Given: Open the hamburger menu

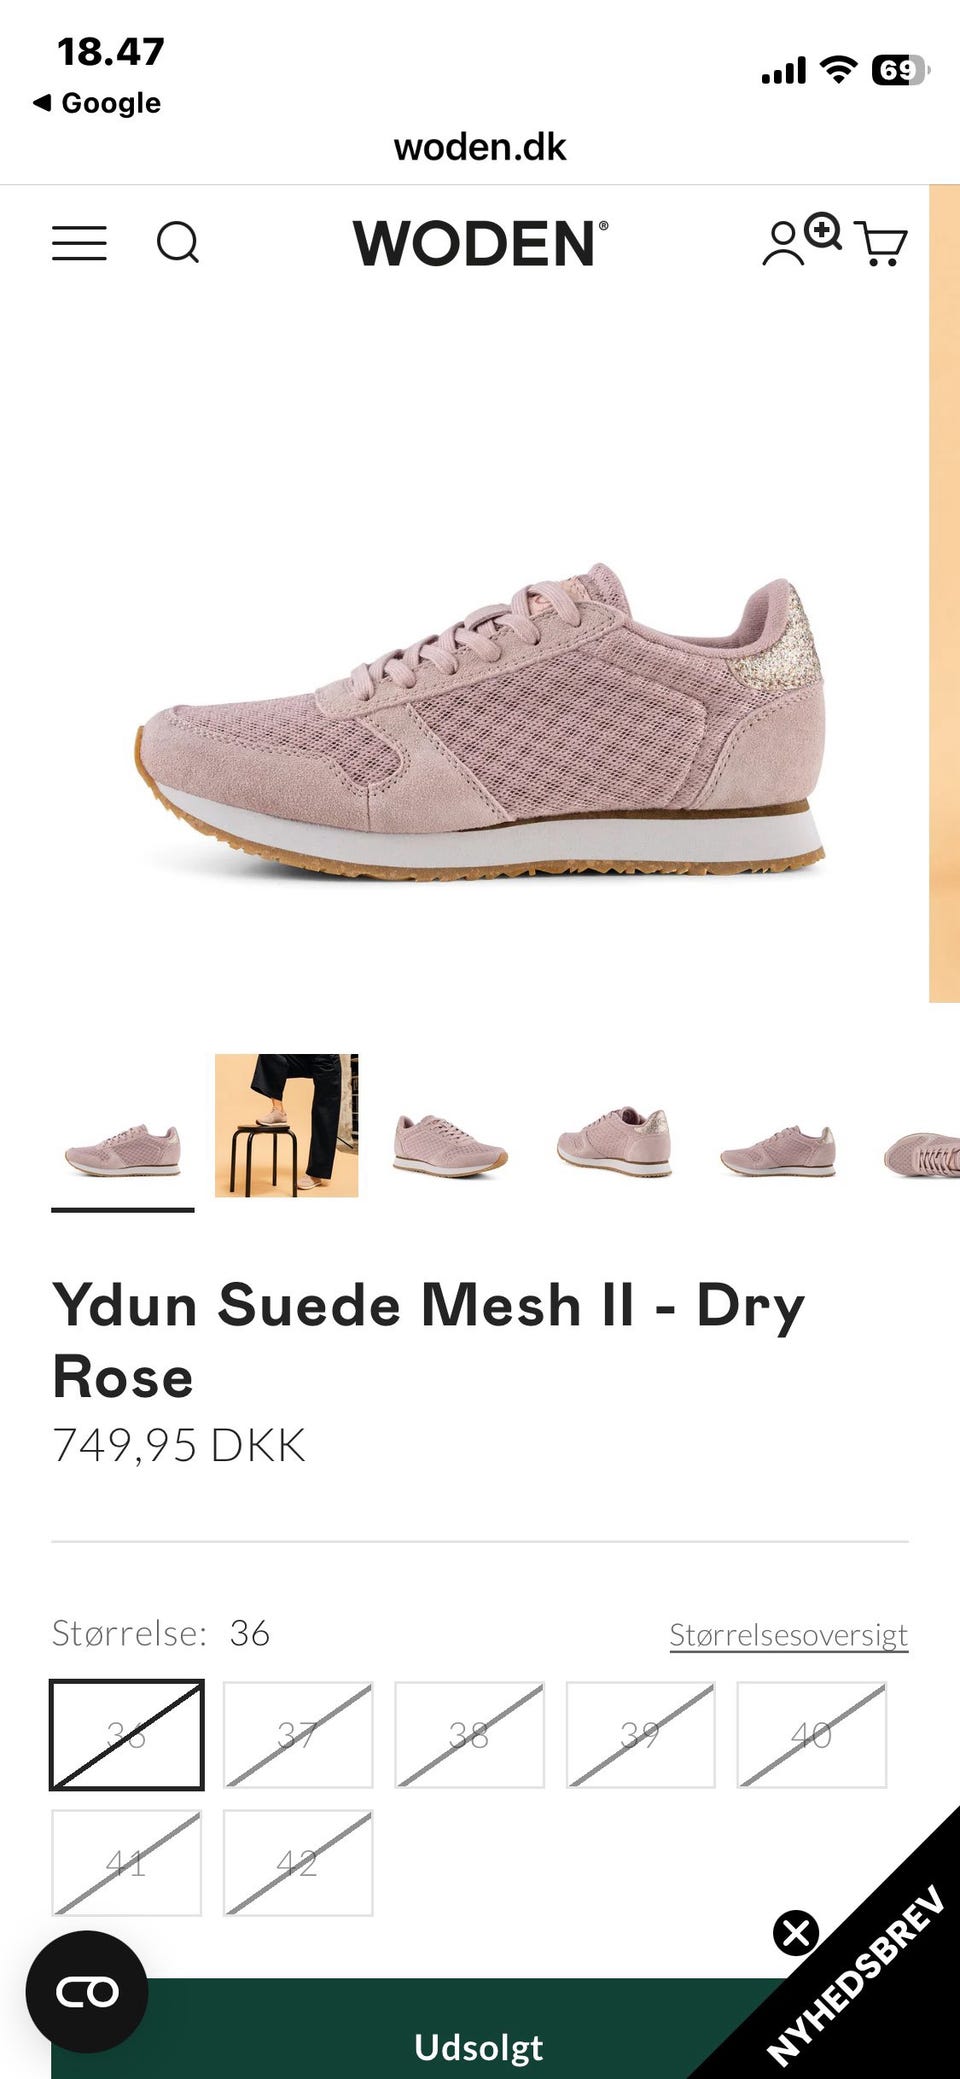Looking at the screenshot, I should pos(79,243).
